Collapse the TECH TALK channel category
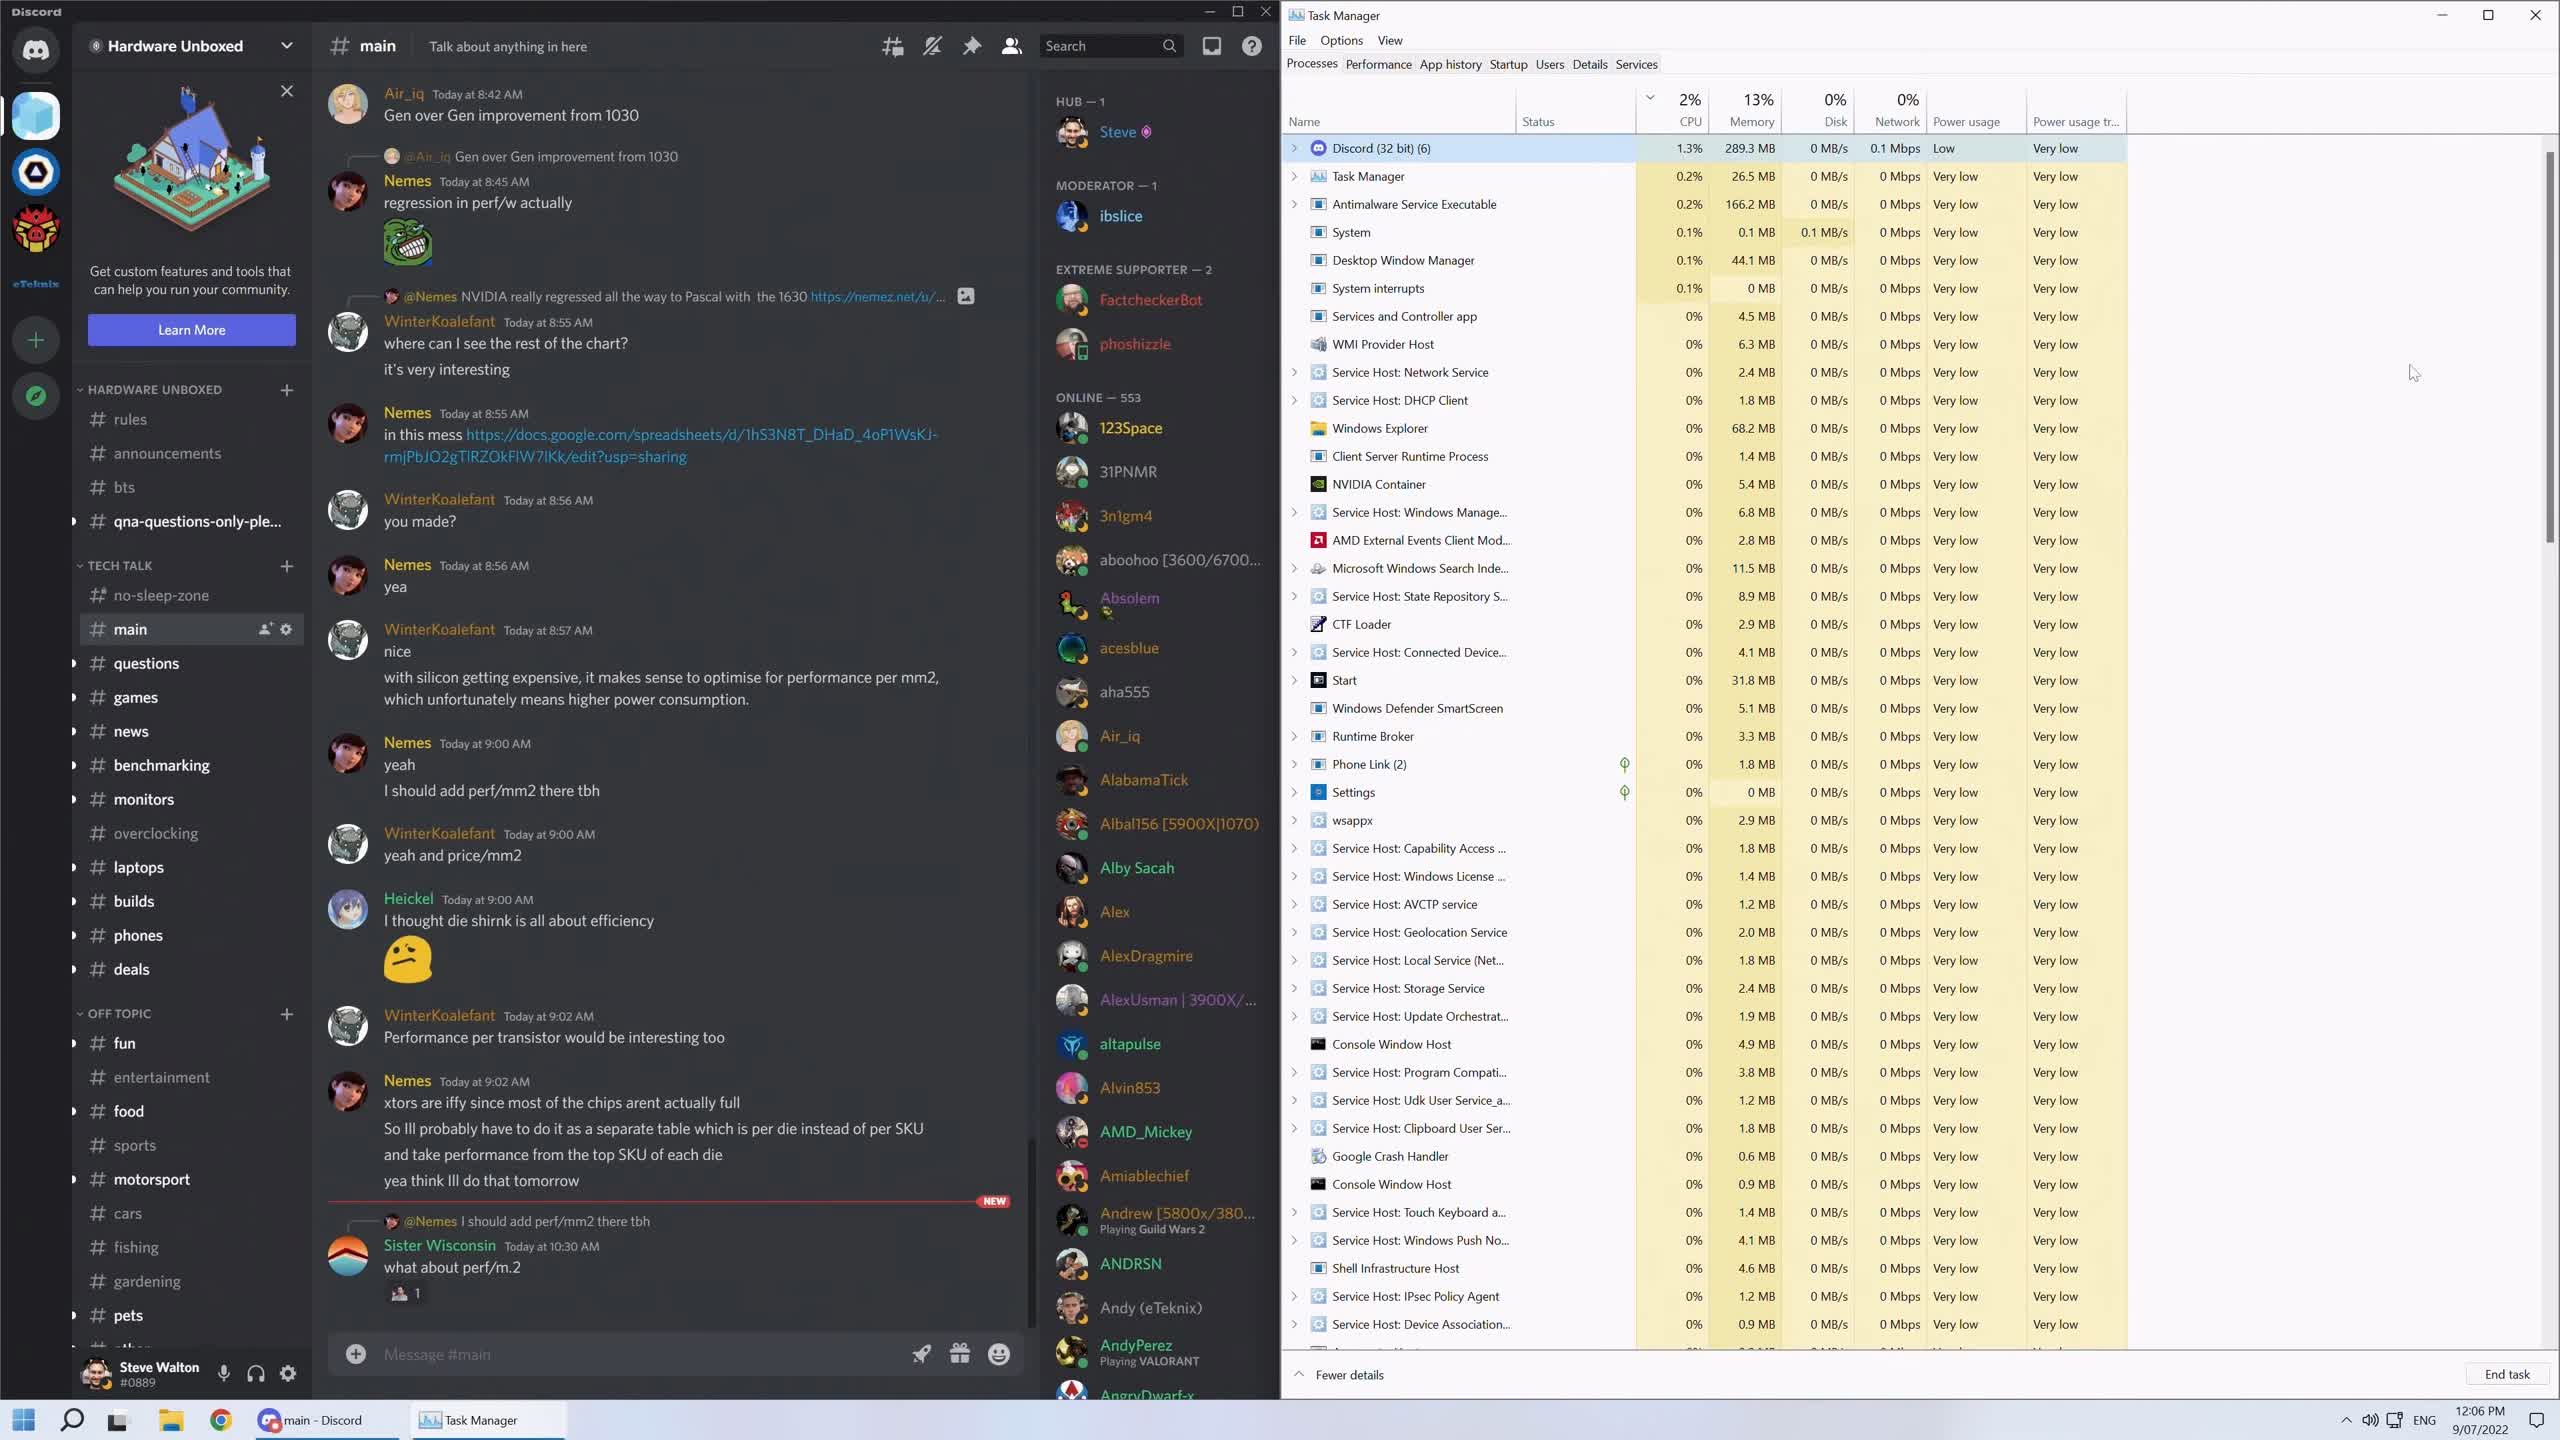The height and width of the screenshot is (1440, 2560). pyautogui.click(x=119, y=566)
